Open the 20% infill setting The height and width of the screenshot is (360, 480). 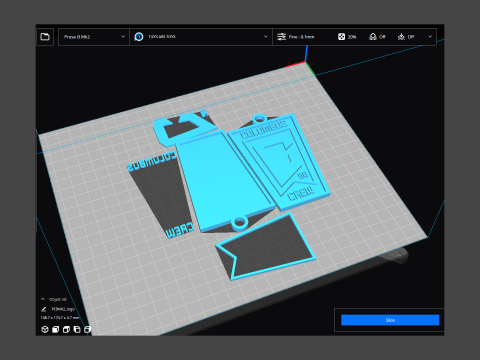347,37
